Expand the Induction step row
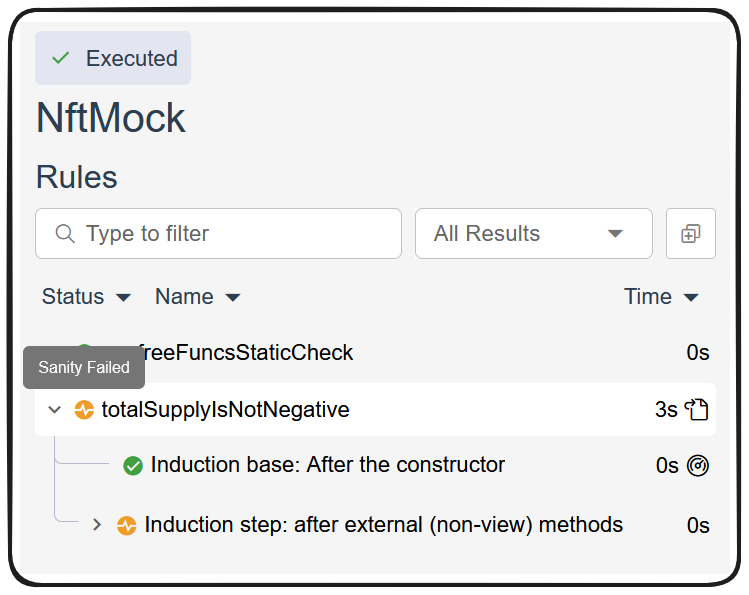 tap(97, 525)
